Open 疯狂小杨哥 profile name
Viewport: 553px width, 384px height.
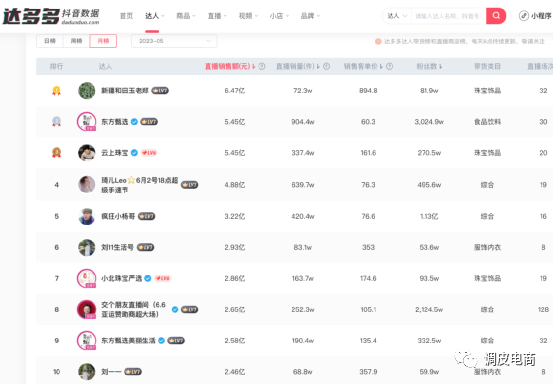(118, 216)
